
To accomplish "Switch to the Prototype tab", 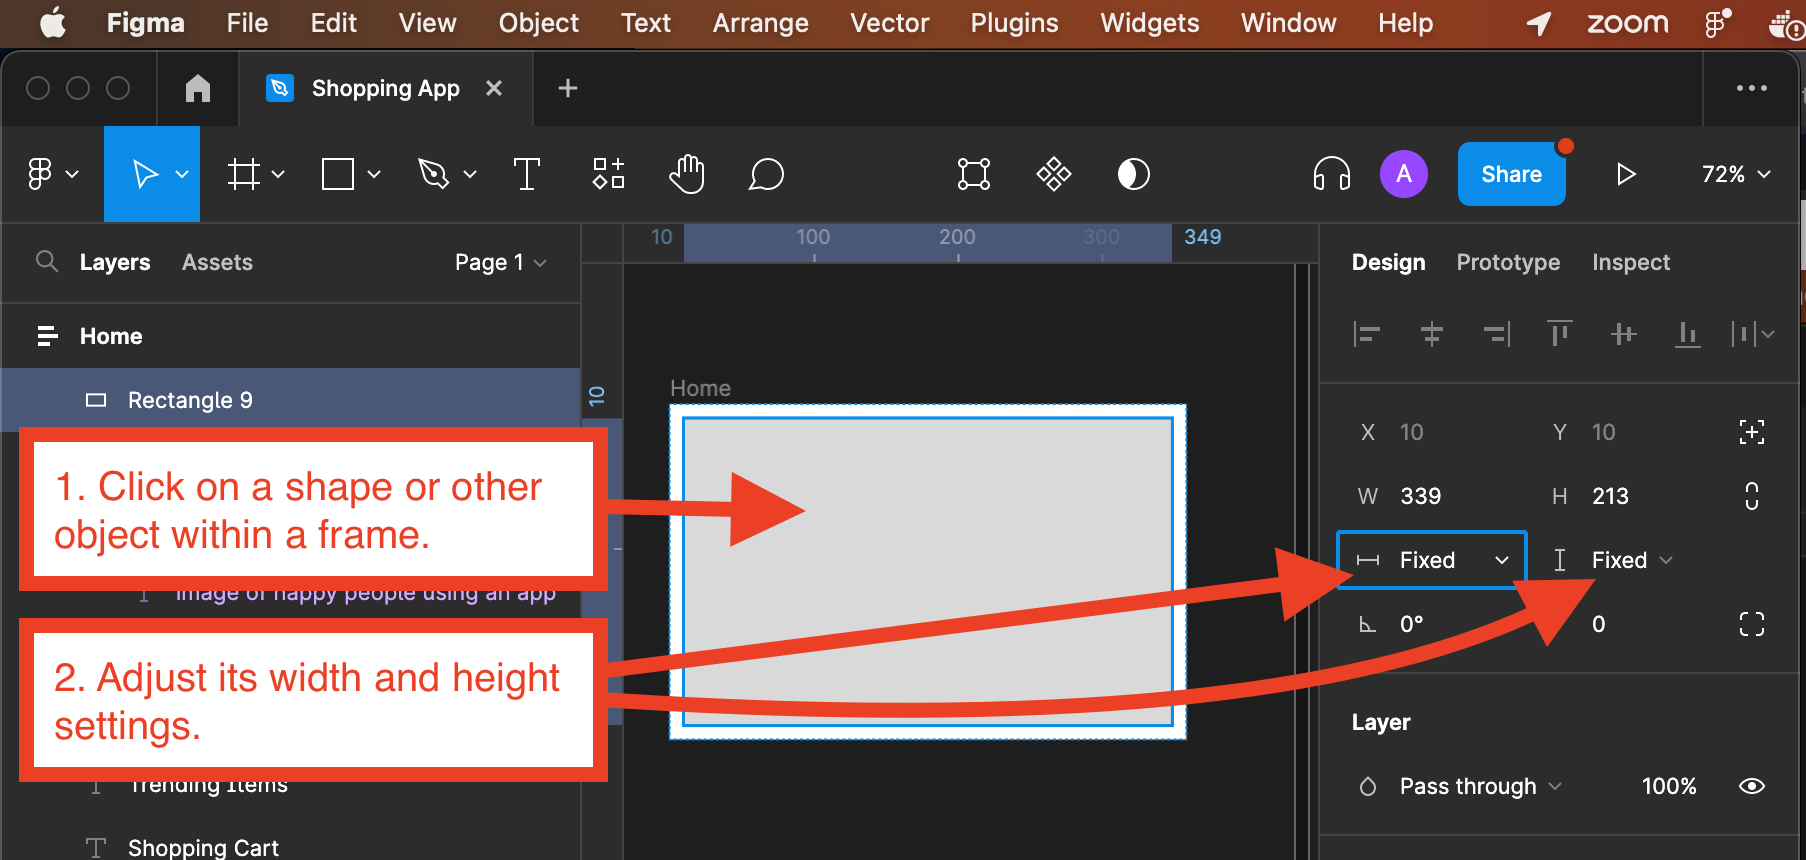I will pos(1508,262).
